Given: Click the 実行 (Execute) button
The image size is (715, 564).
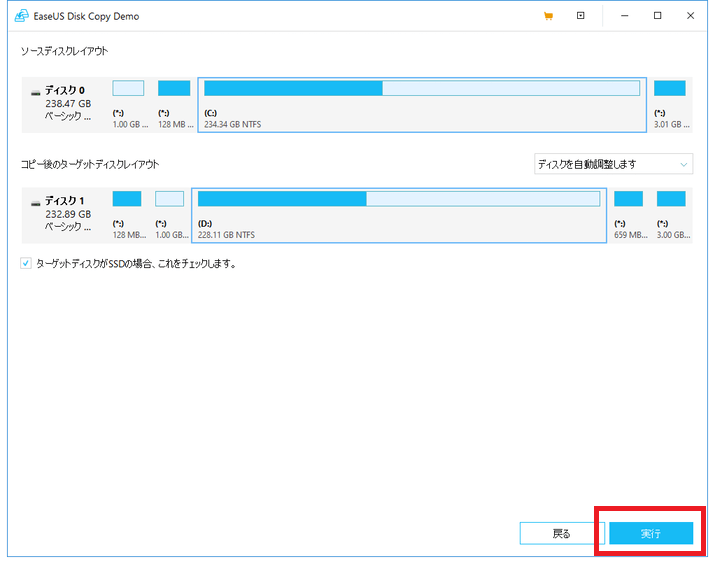Looking at the screenshot, I should coord(651,534).
